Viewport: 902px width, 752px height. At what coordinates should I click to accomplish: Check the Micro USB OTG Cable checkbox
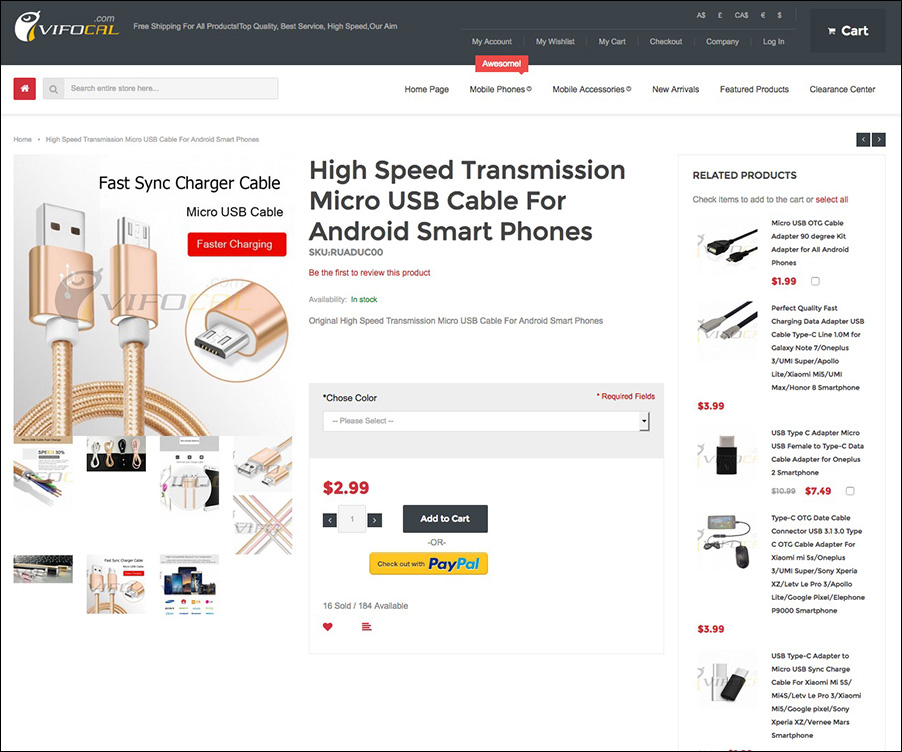[x=815, y=281]
